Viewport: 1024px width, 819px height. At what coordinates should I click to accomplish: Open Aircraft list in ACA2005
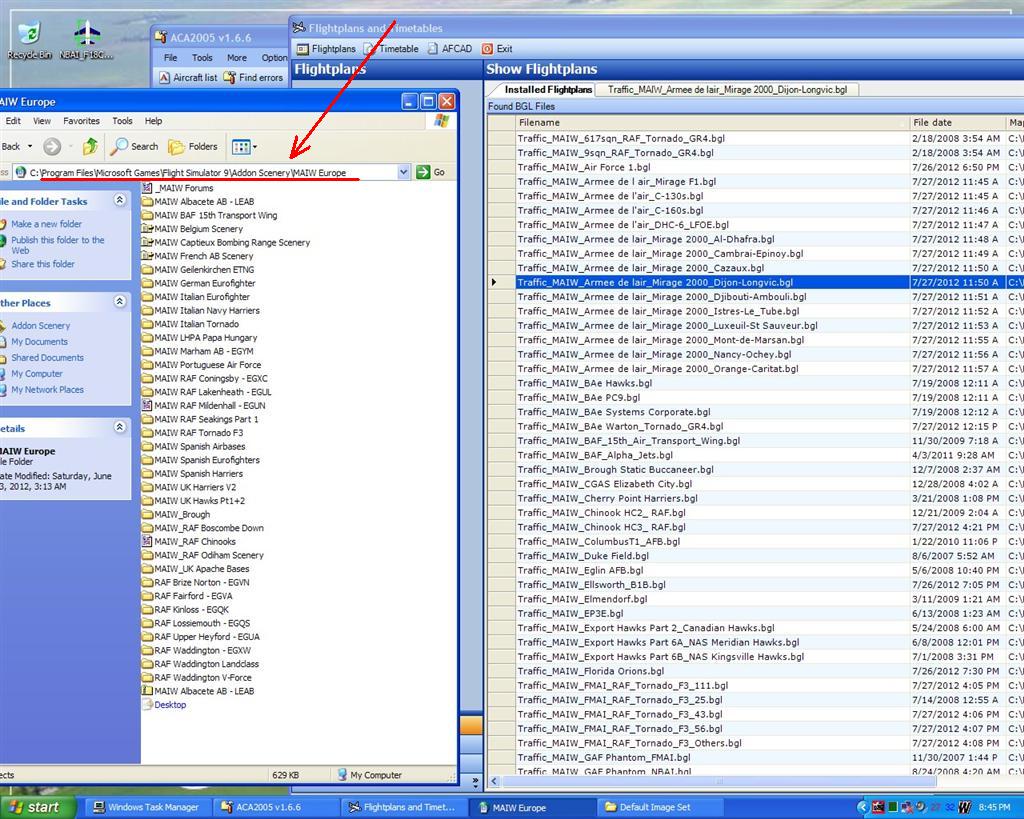click(x=188, y=78)
